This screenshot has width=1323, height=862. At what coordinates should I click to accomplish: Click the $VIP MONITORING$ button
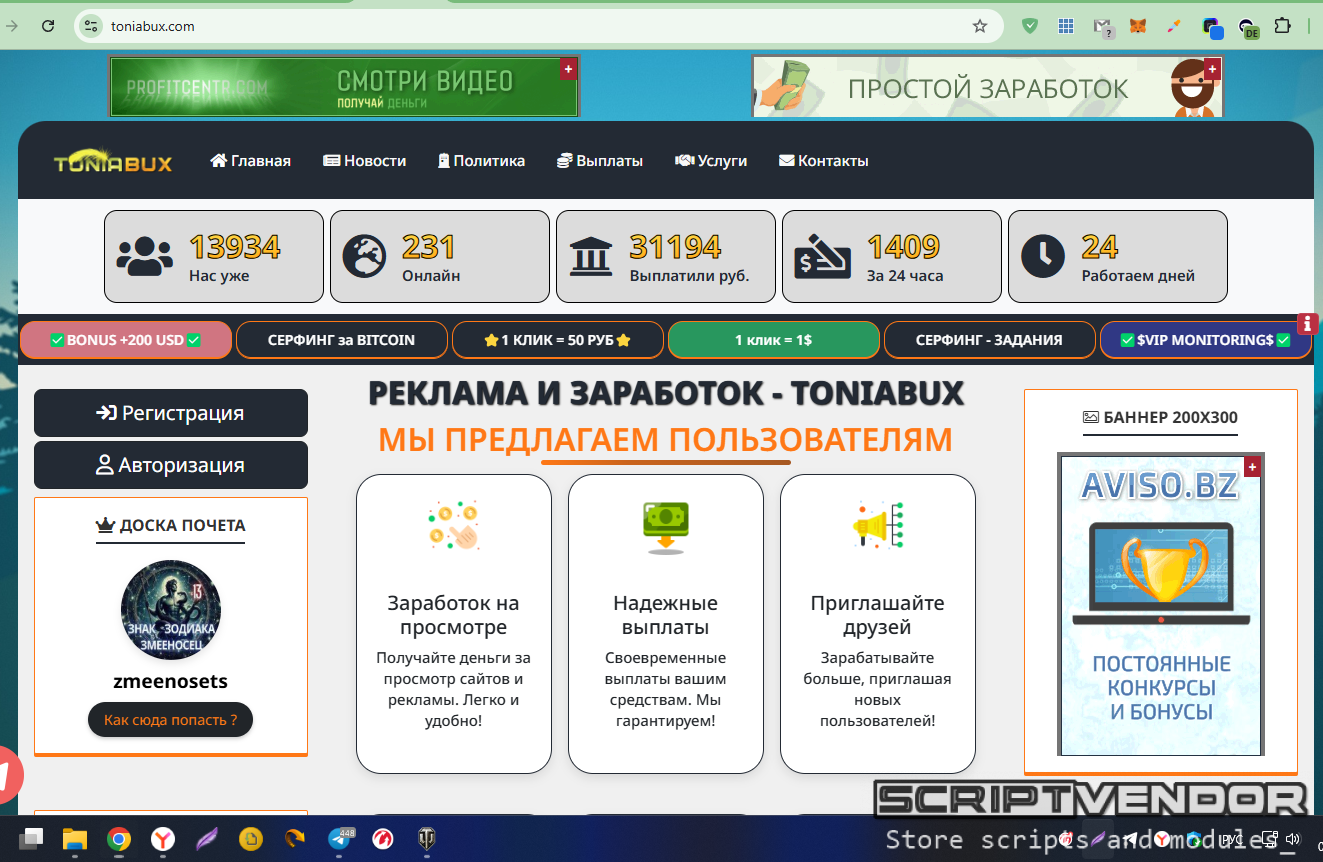tap(1205, 340)
